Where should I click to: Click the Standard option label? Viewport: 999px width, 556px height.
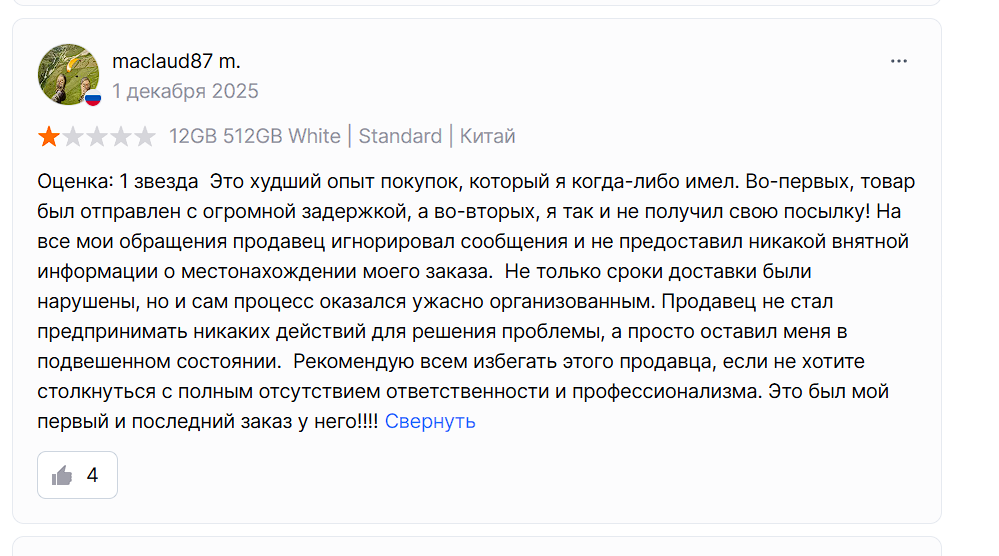click(x=400, y=136)
